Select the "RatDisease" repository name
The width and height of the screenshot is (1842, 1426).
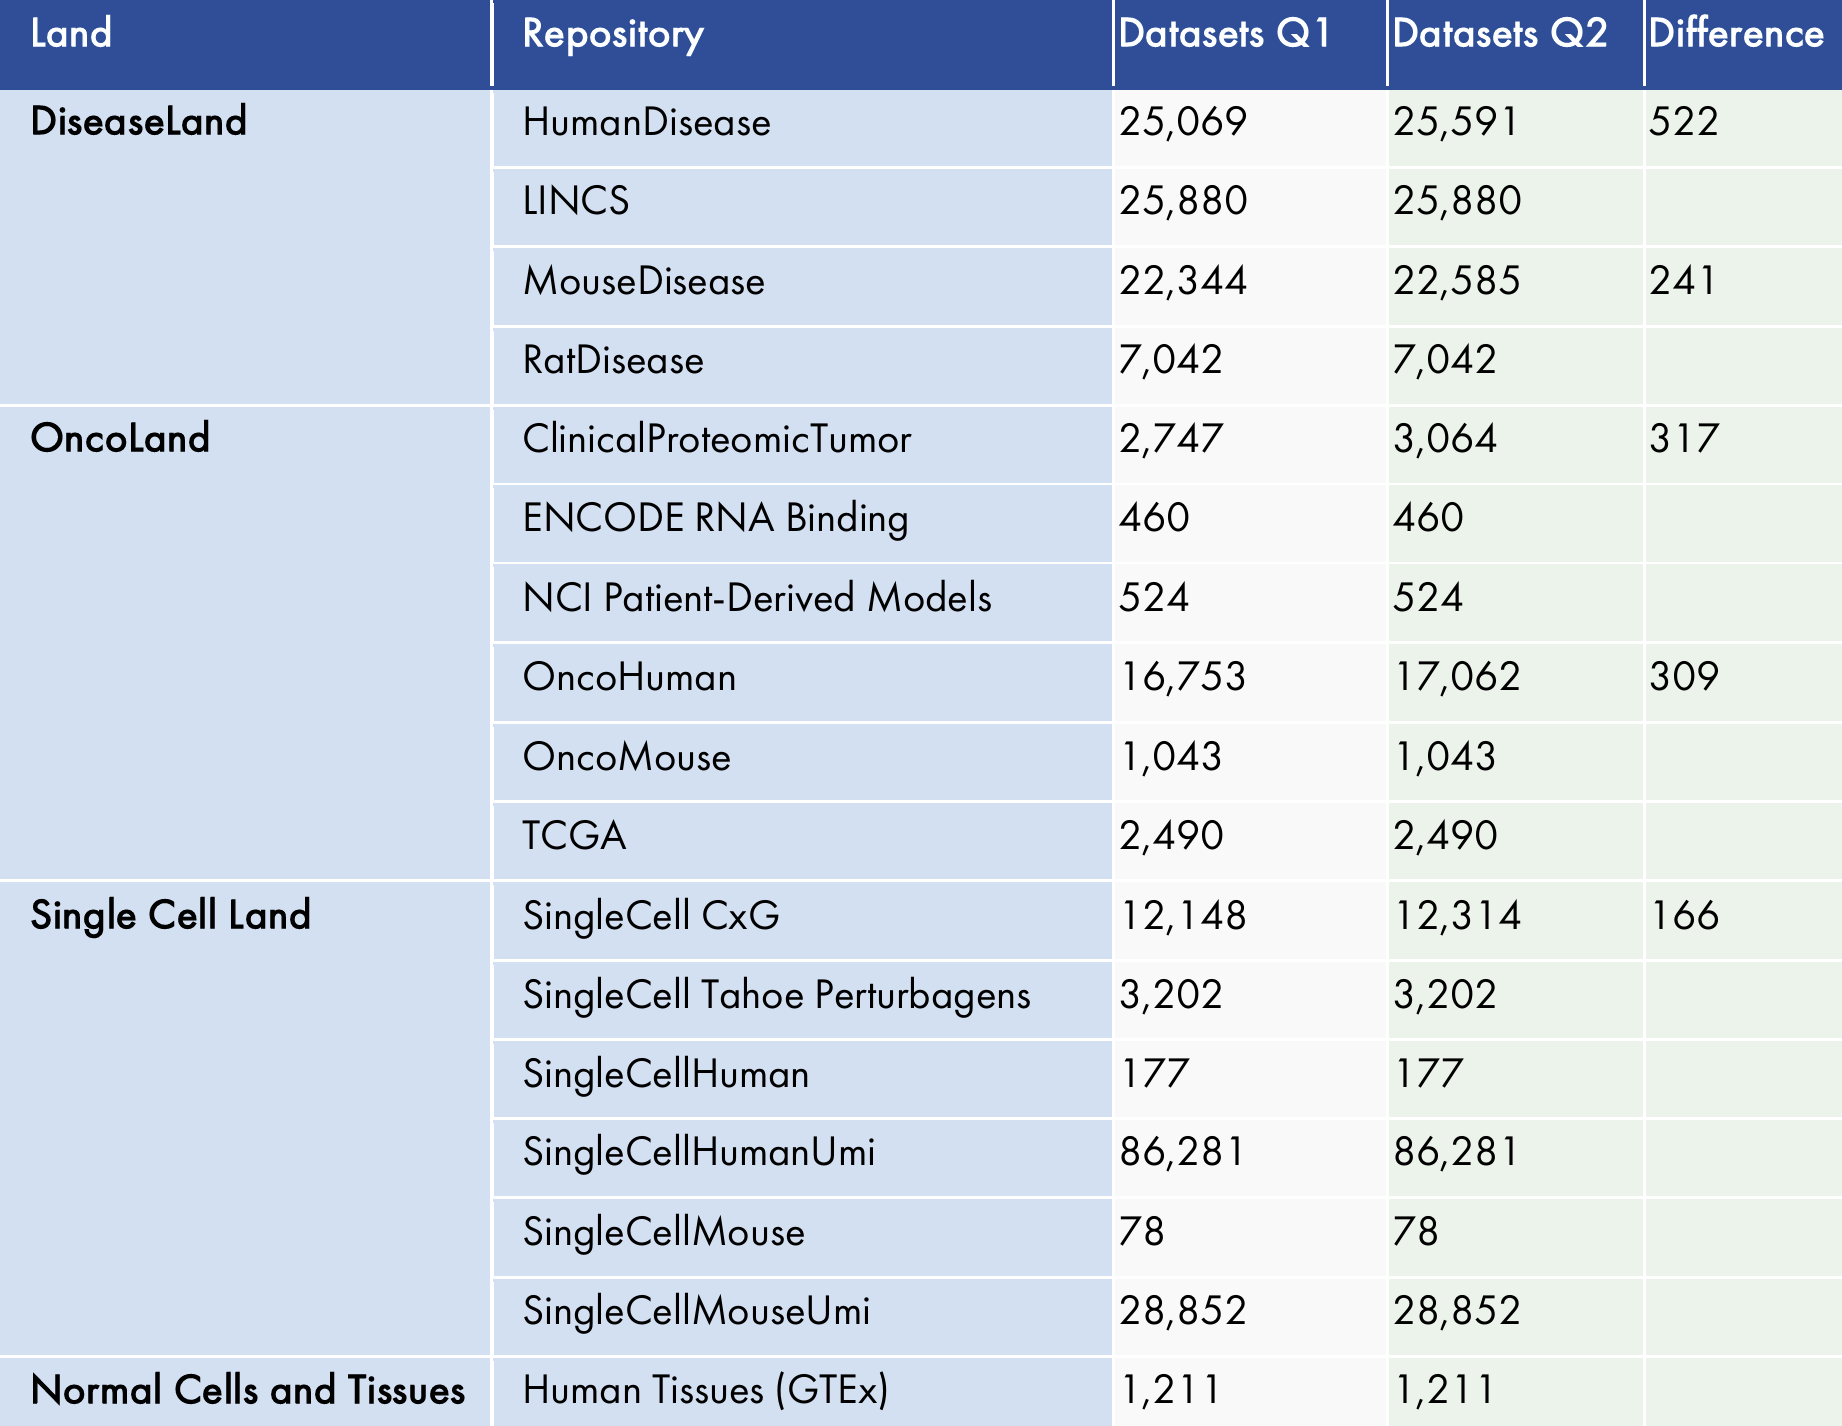[613, 360]
